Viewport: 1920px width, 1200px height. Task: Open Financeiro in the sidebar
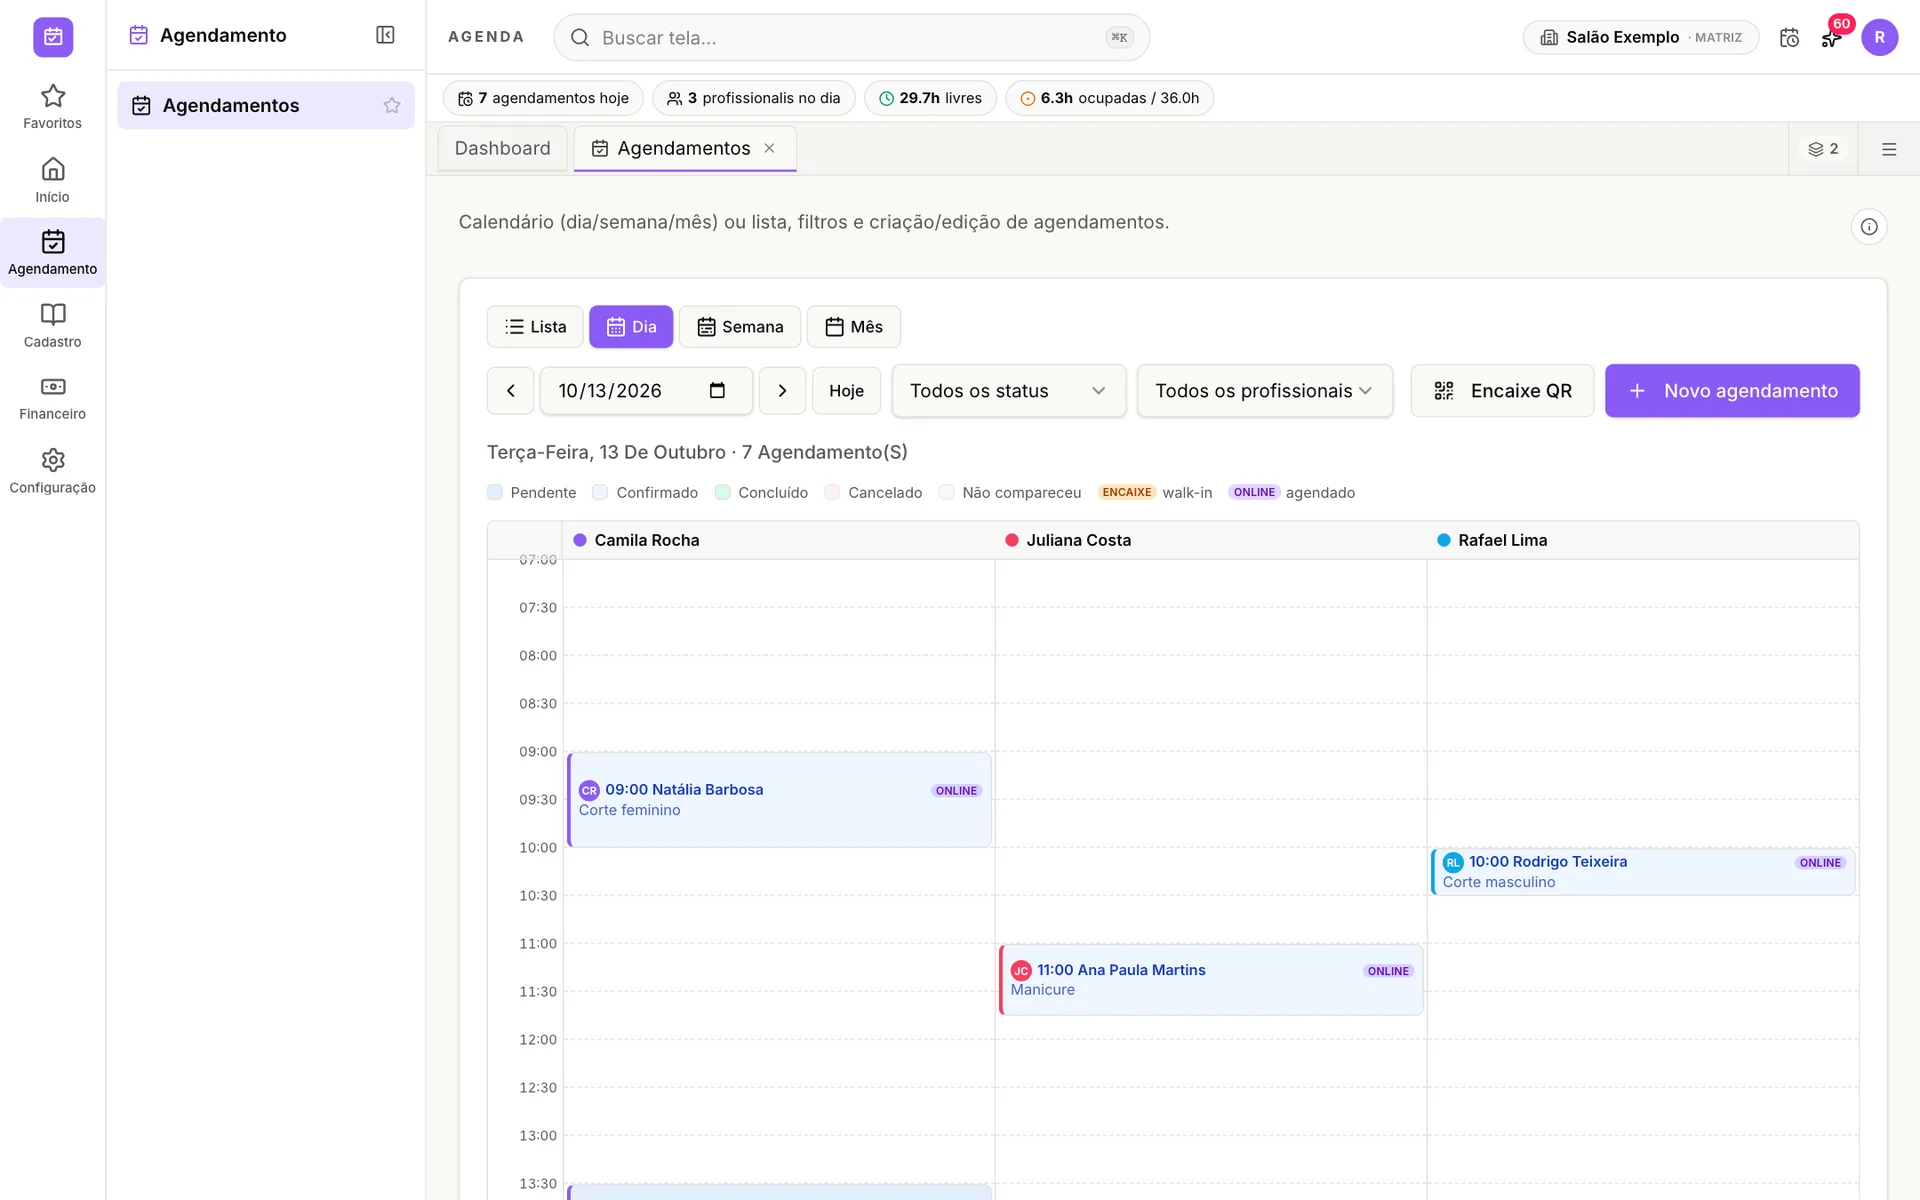tap(53, 399)
